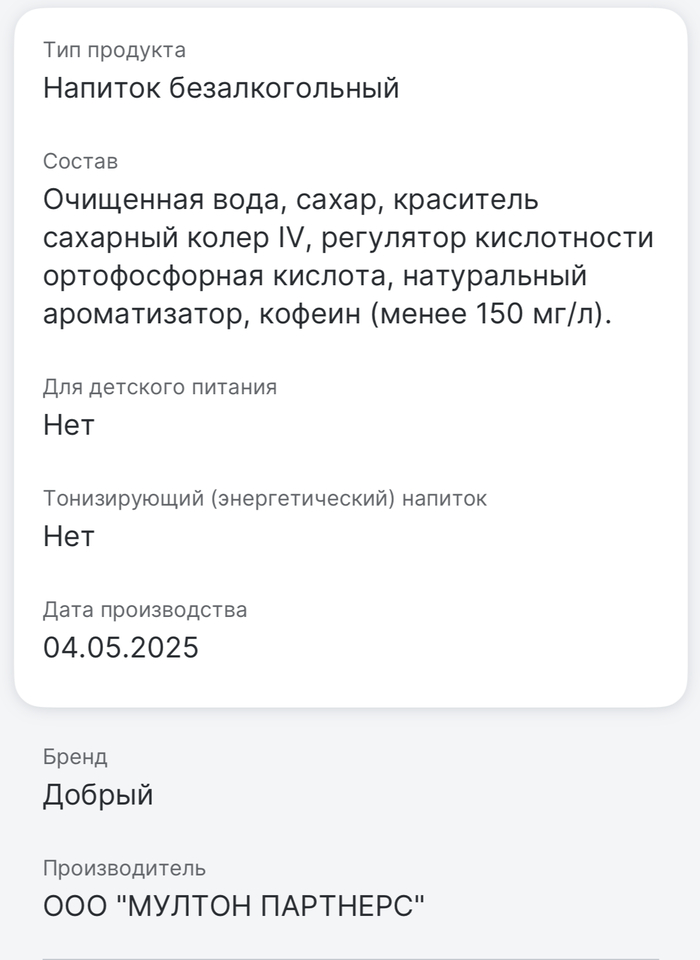The height and width of the screenshot is (960, 700).
Task: Click the "Тонизирующий (энергетический) напиток" label
Action: pyautogui.click(x=265, y=498)
